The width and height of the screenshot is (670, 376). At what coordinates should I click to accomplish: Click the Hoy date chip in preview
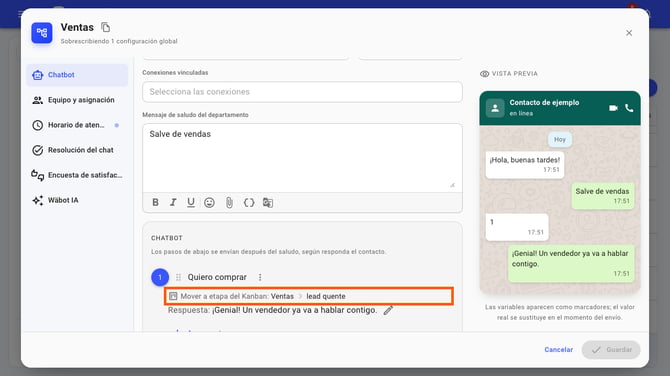[x=560, y=139]
